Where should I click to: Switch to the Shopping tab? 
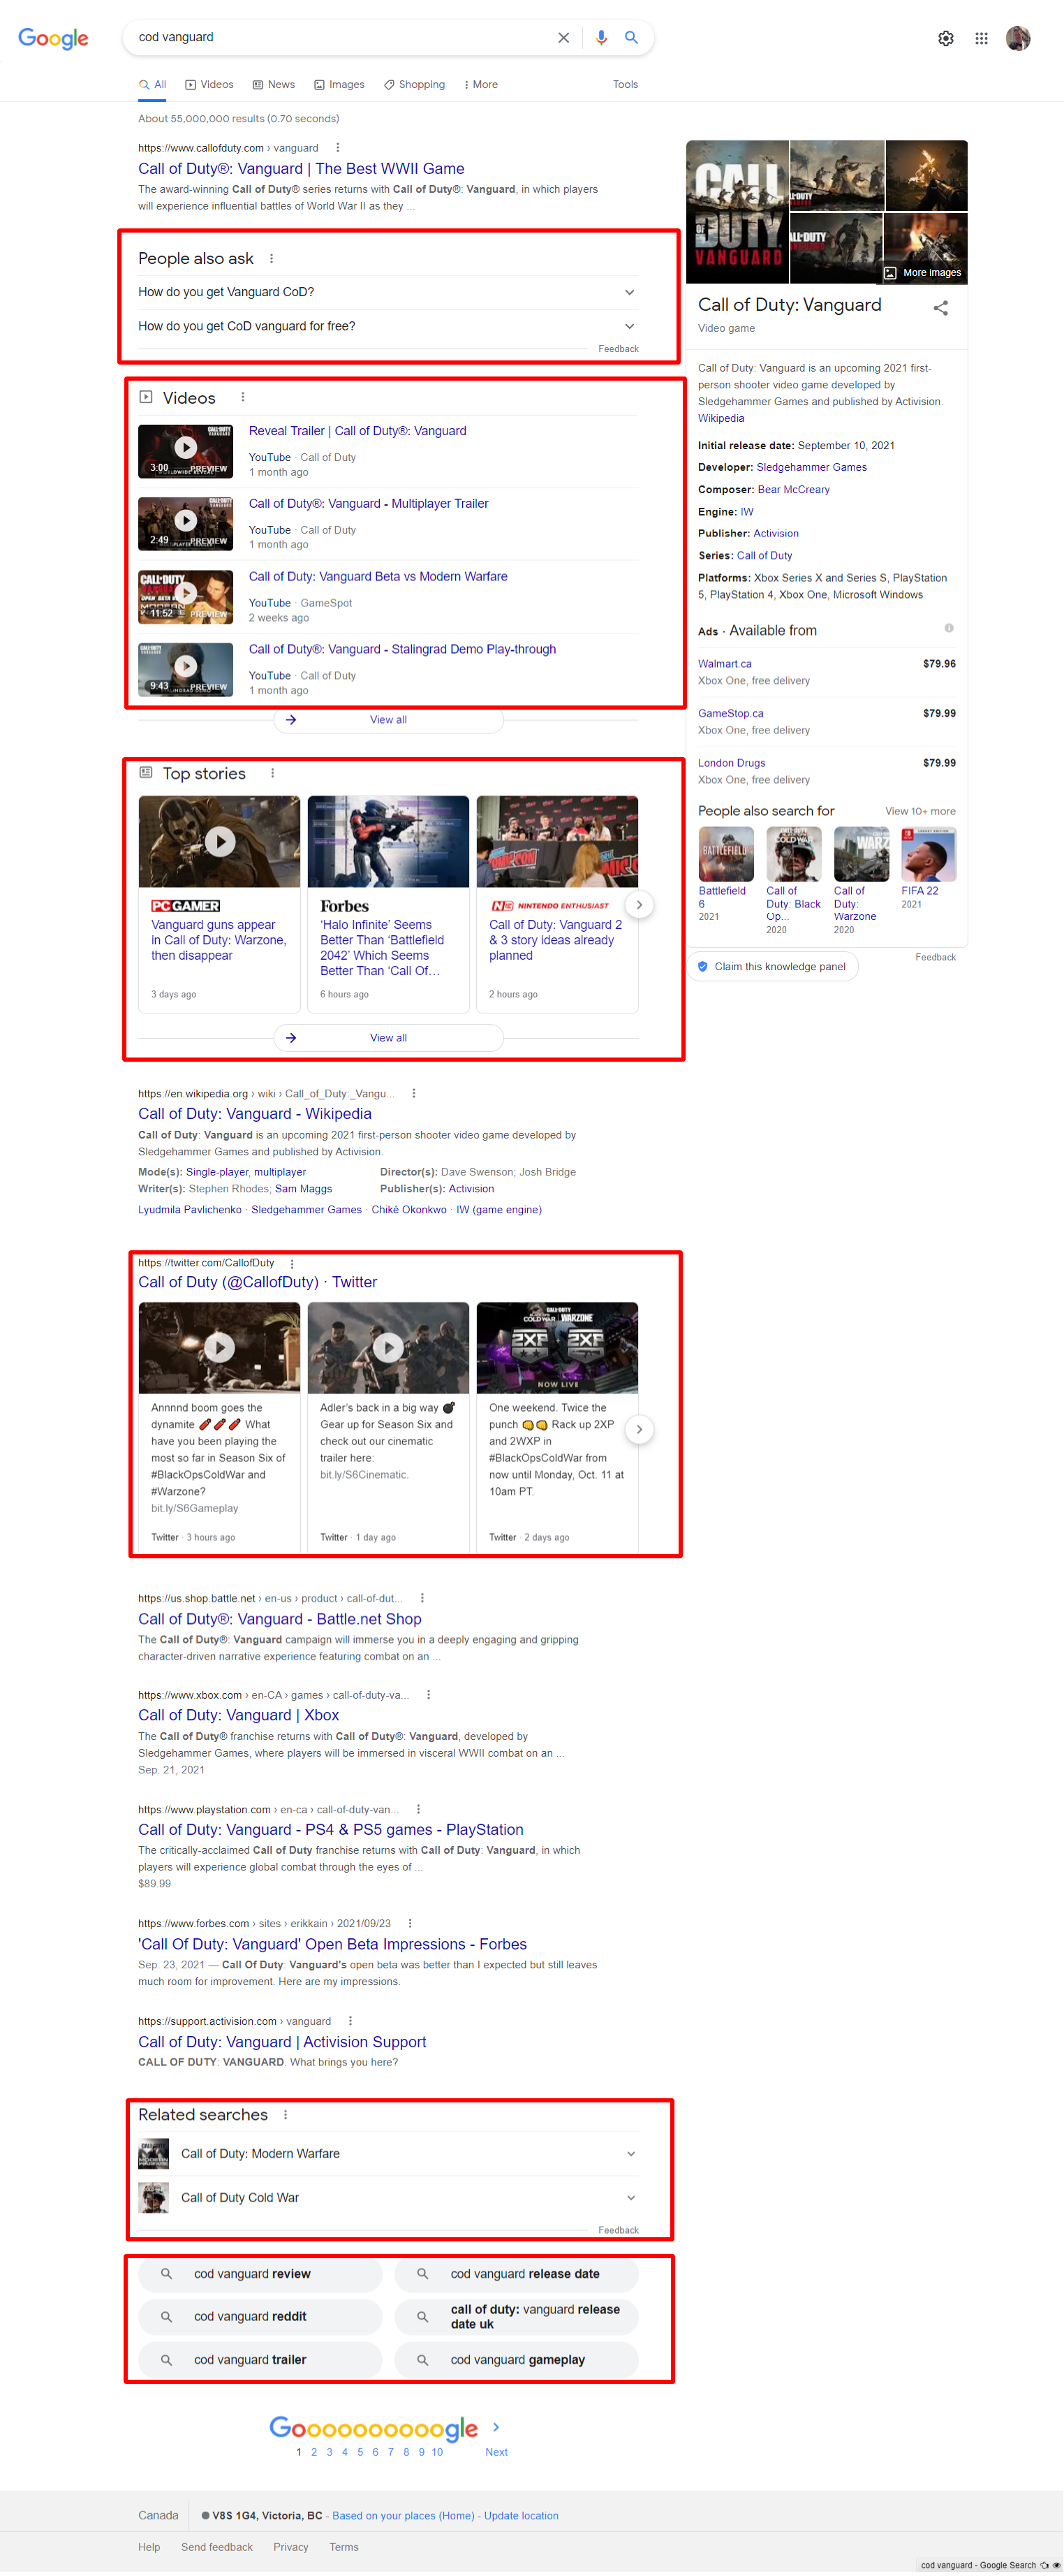[414, 85]
